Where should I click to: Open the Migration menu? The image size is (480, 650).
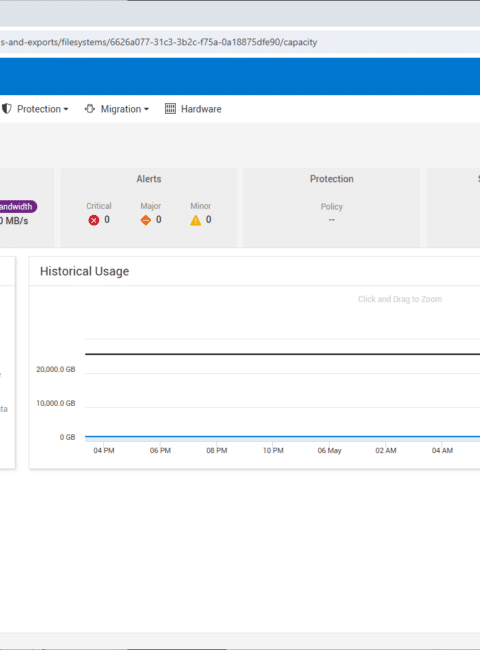pos(116,109)
